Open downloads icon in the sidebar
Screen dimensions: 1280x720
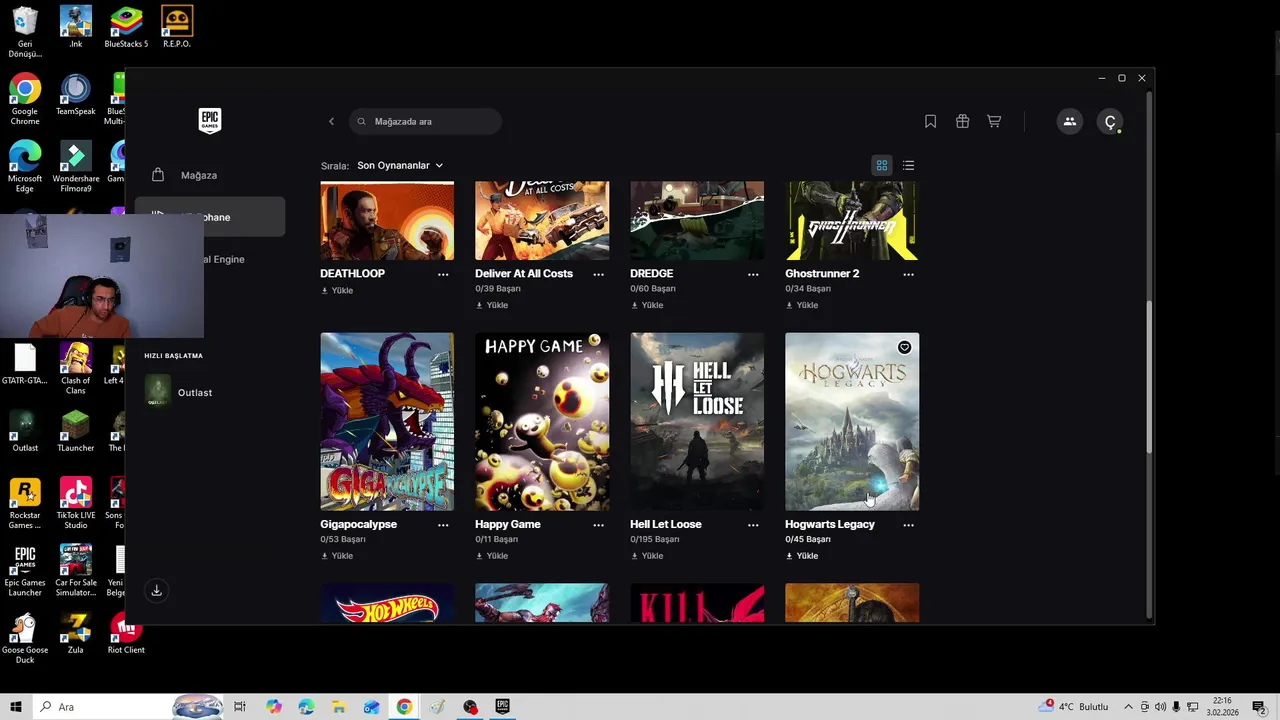(156, 591)
